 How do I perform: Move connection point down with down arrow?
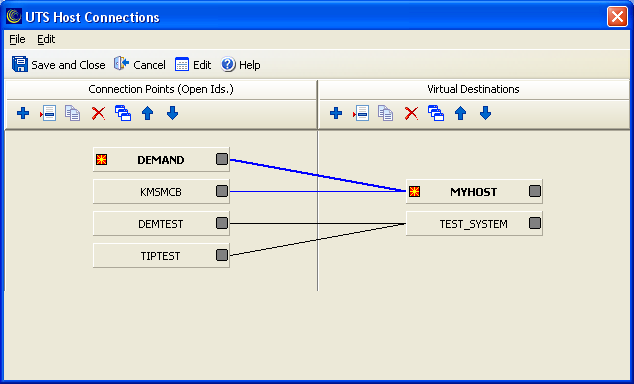pyautogui.click(x=173, y=113)
